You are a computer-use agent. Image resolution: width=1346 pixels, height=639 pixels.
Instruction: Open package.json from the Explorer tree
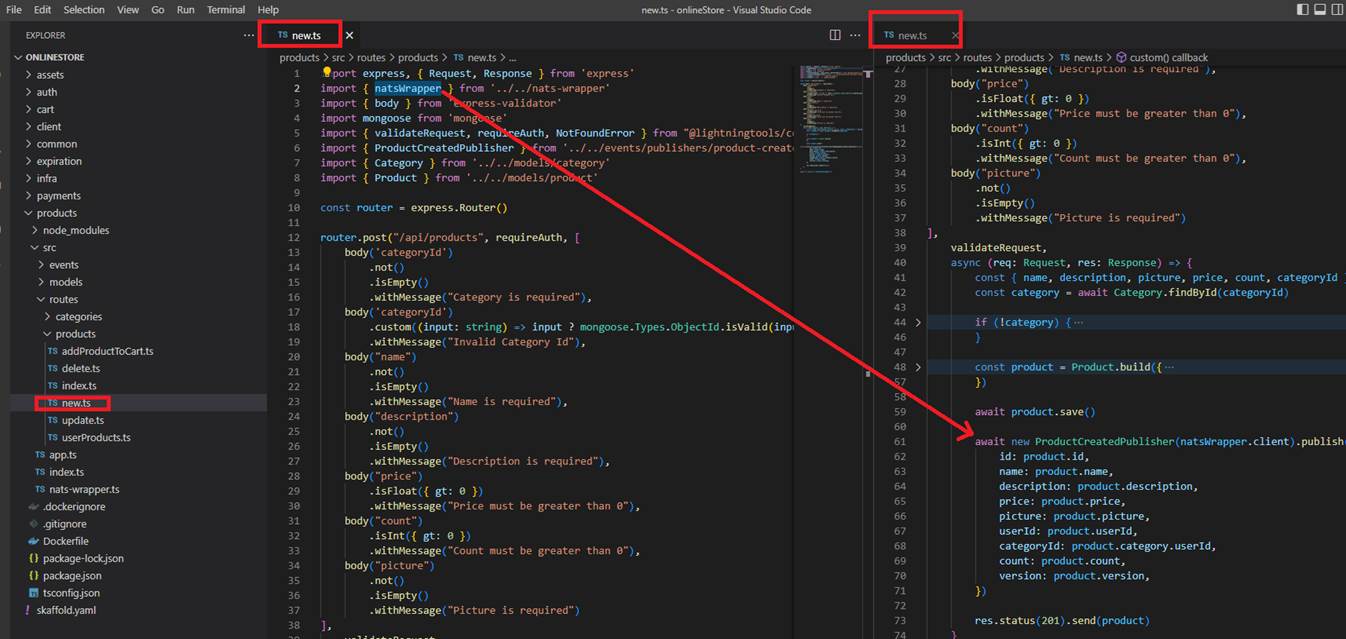[x=72, y=576]
